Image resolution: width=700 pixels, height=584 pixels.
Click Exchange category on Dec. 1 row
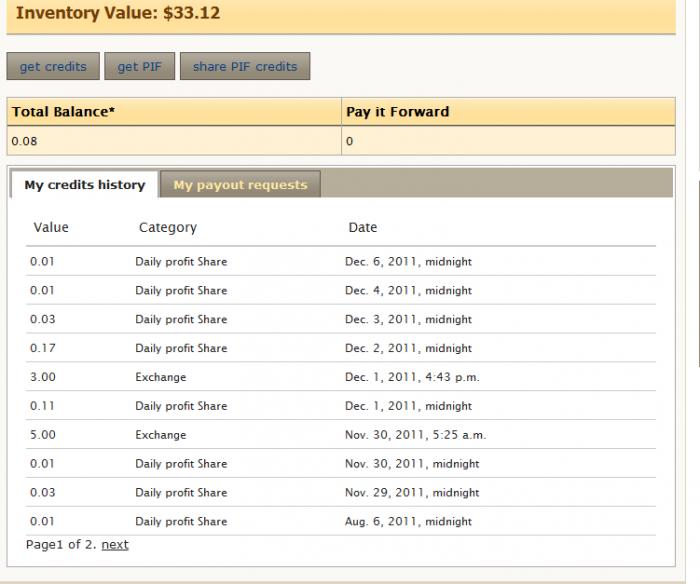tap(161, 377)
